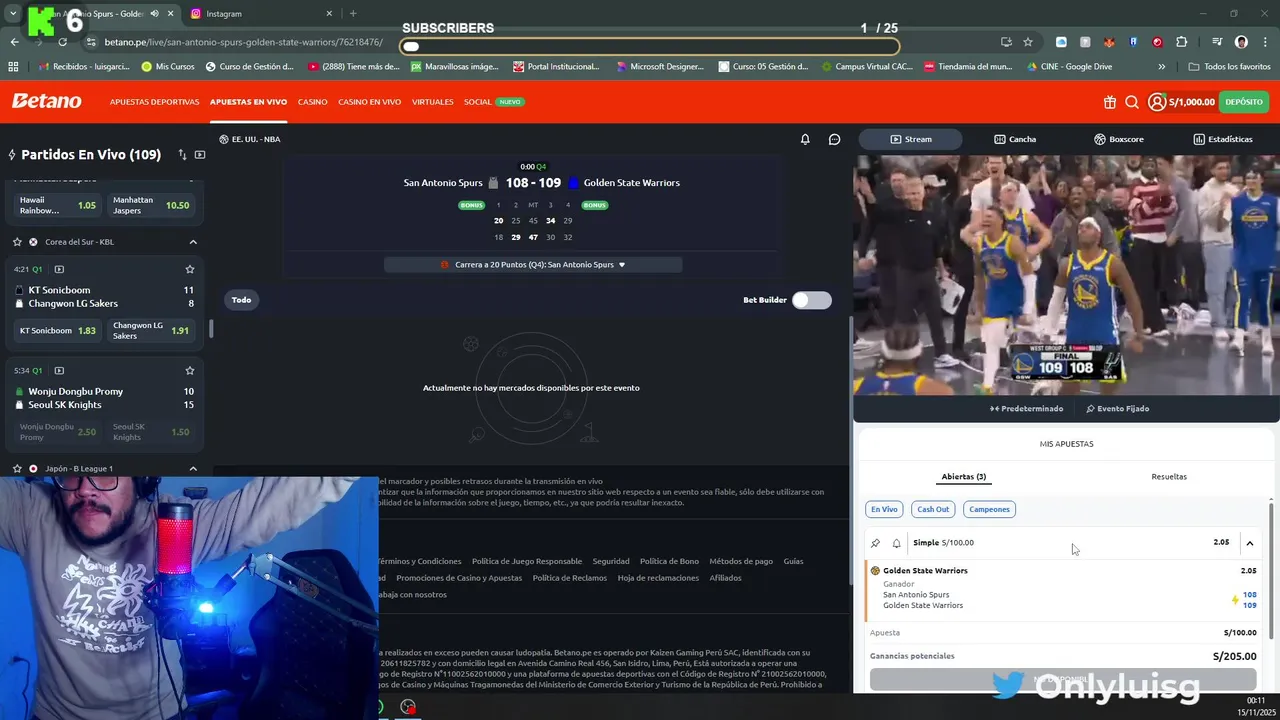Open the Abiertas (3) bets tab
The width and height of the screenshot is (1280, 720).
point(964,477)
